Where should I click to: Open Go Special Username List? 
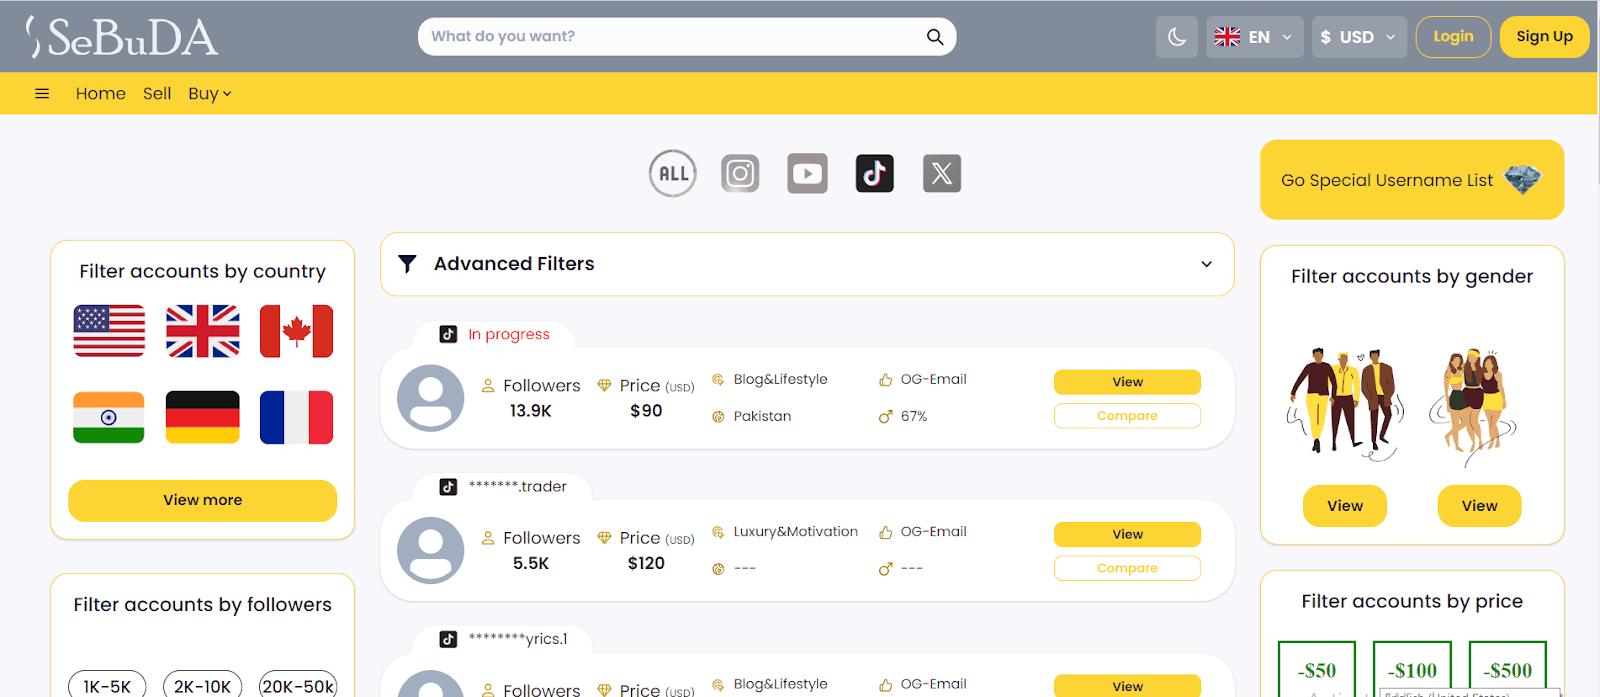click(x=1412, y=180)
